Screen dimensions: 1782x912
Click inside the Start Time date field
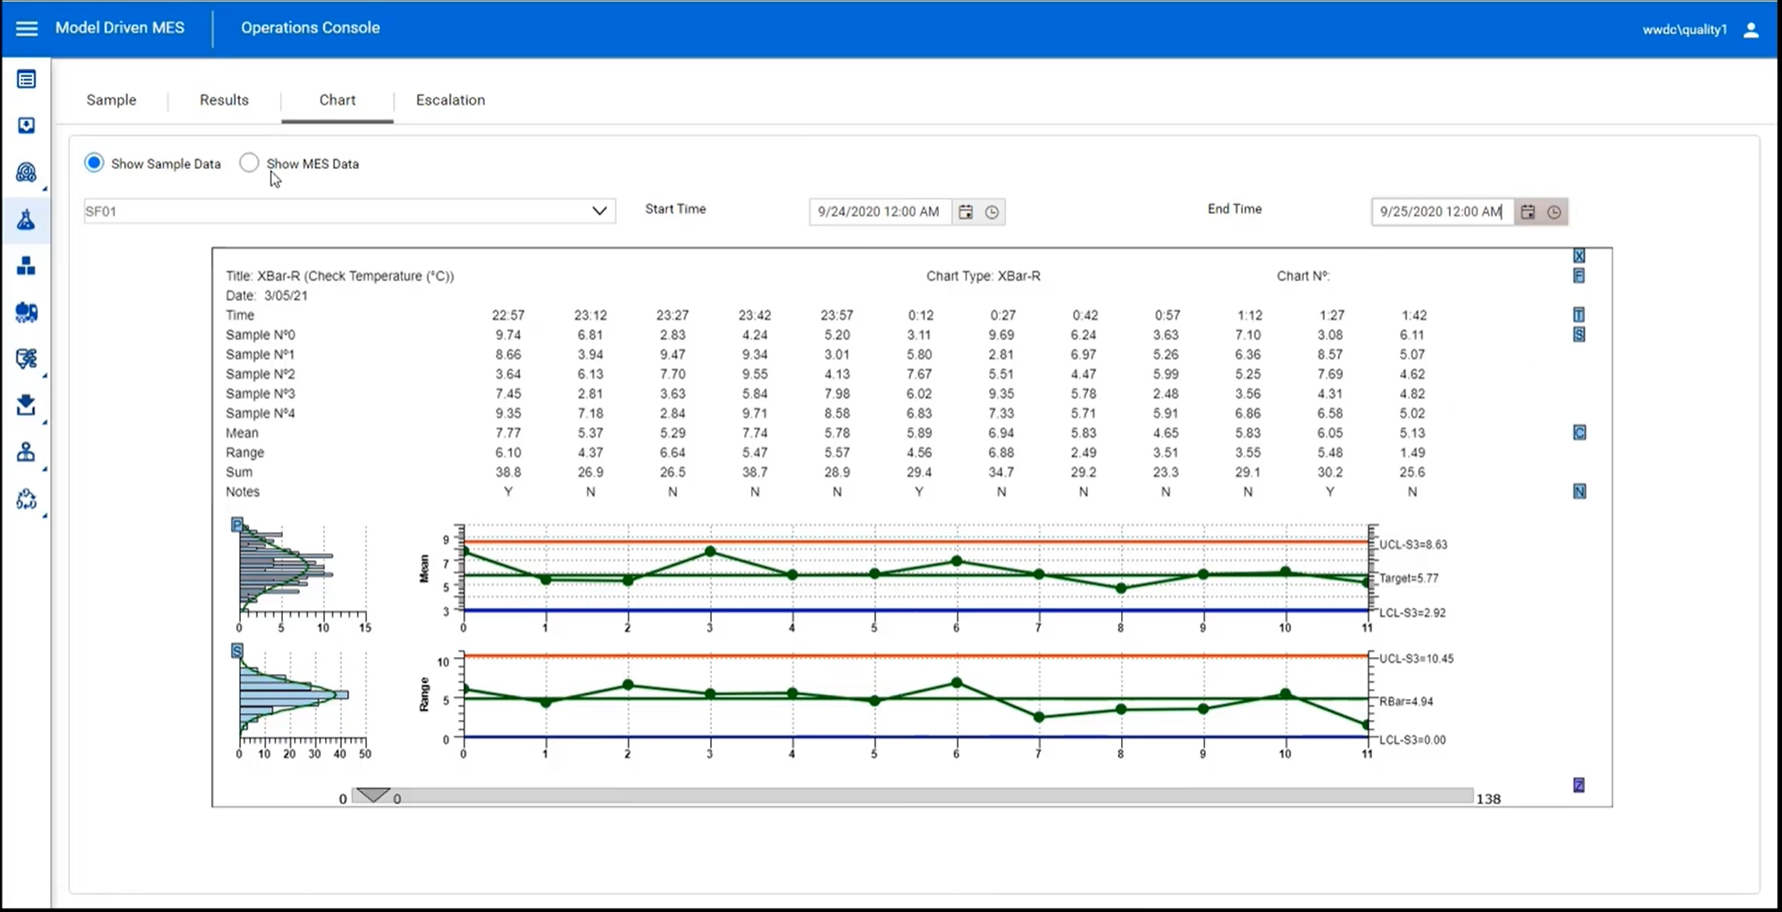878,211
